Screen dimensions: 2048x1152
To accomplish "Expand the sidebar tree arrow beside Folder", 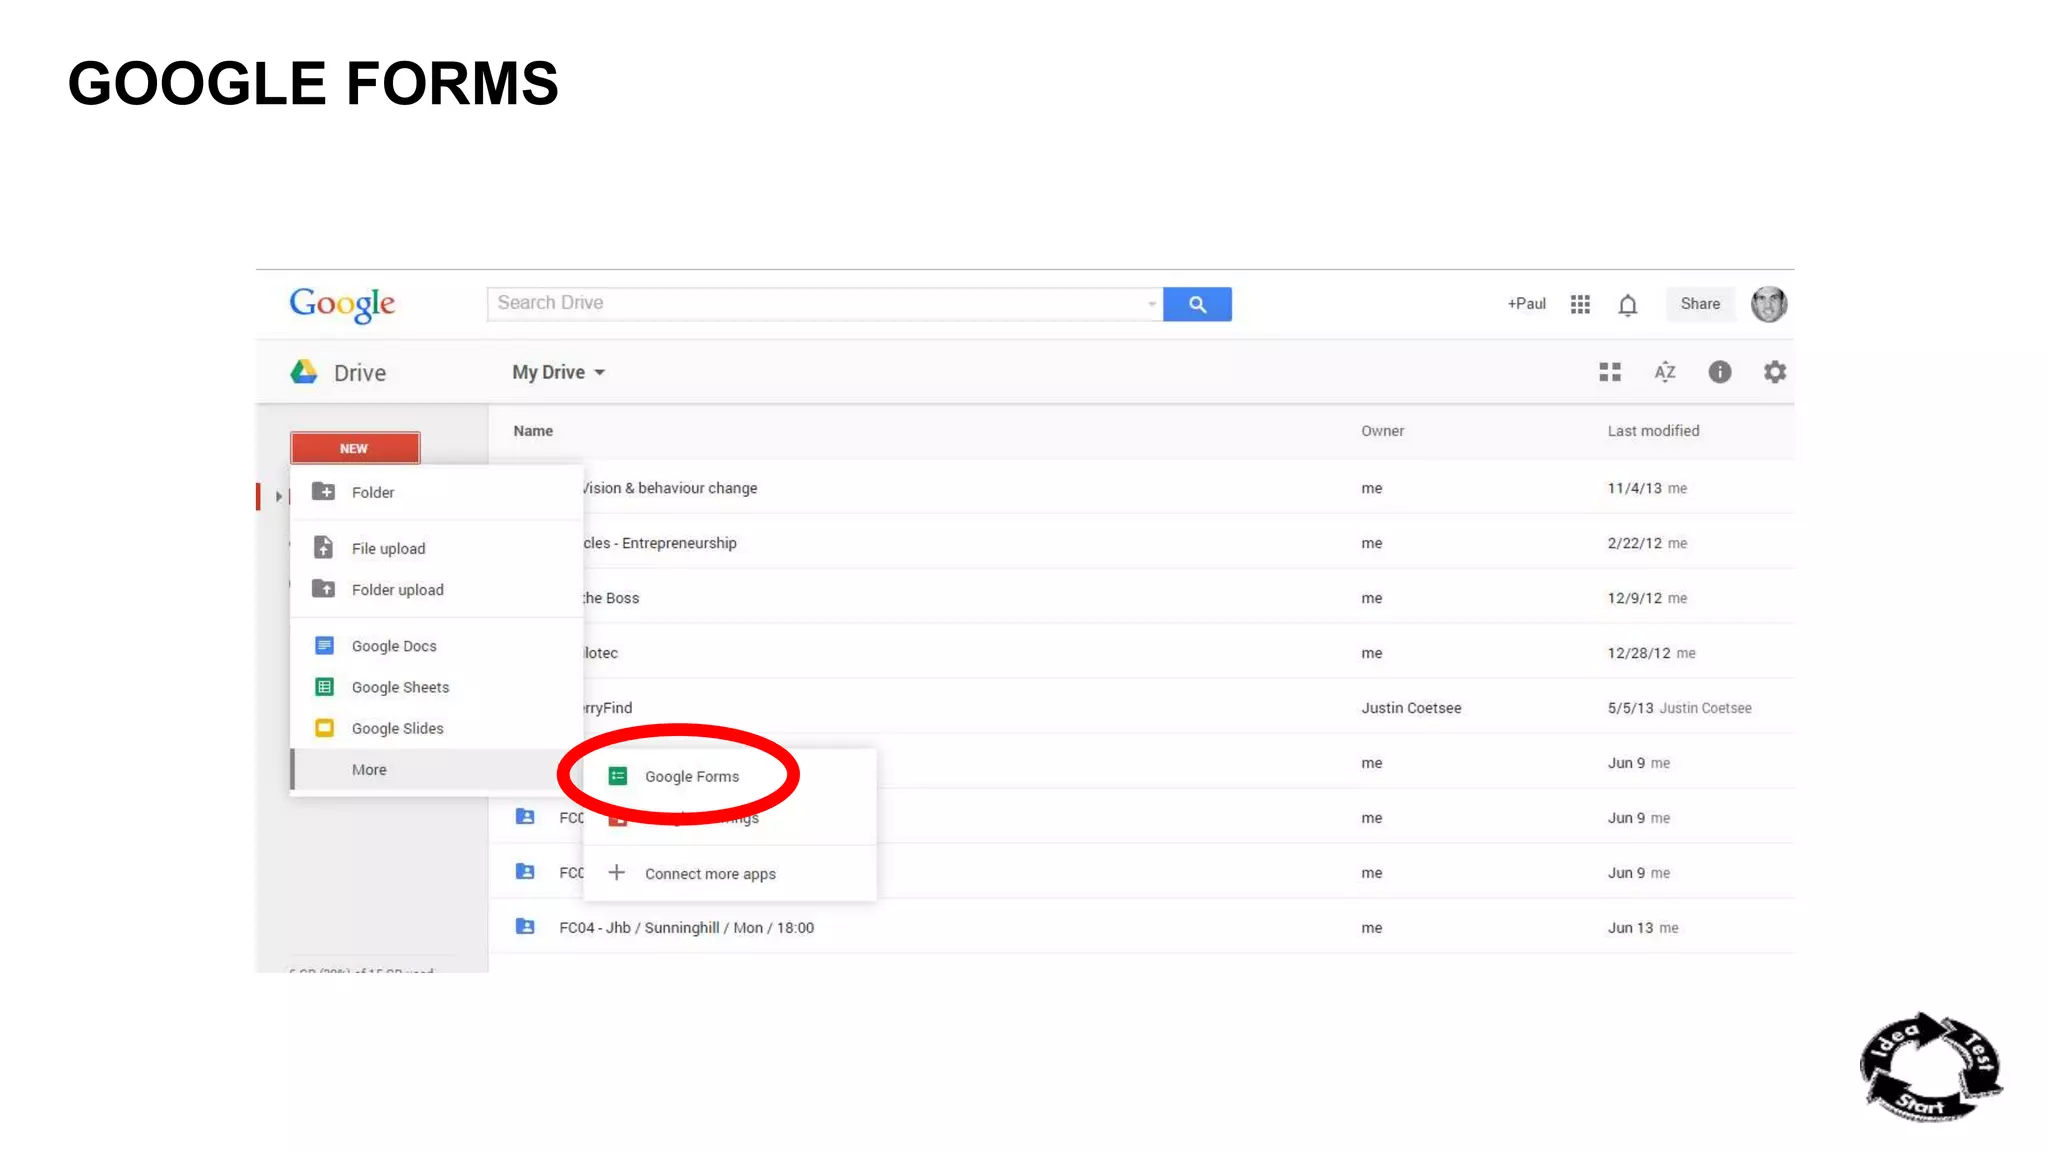I will (x=279, y=496).
